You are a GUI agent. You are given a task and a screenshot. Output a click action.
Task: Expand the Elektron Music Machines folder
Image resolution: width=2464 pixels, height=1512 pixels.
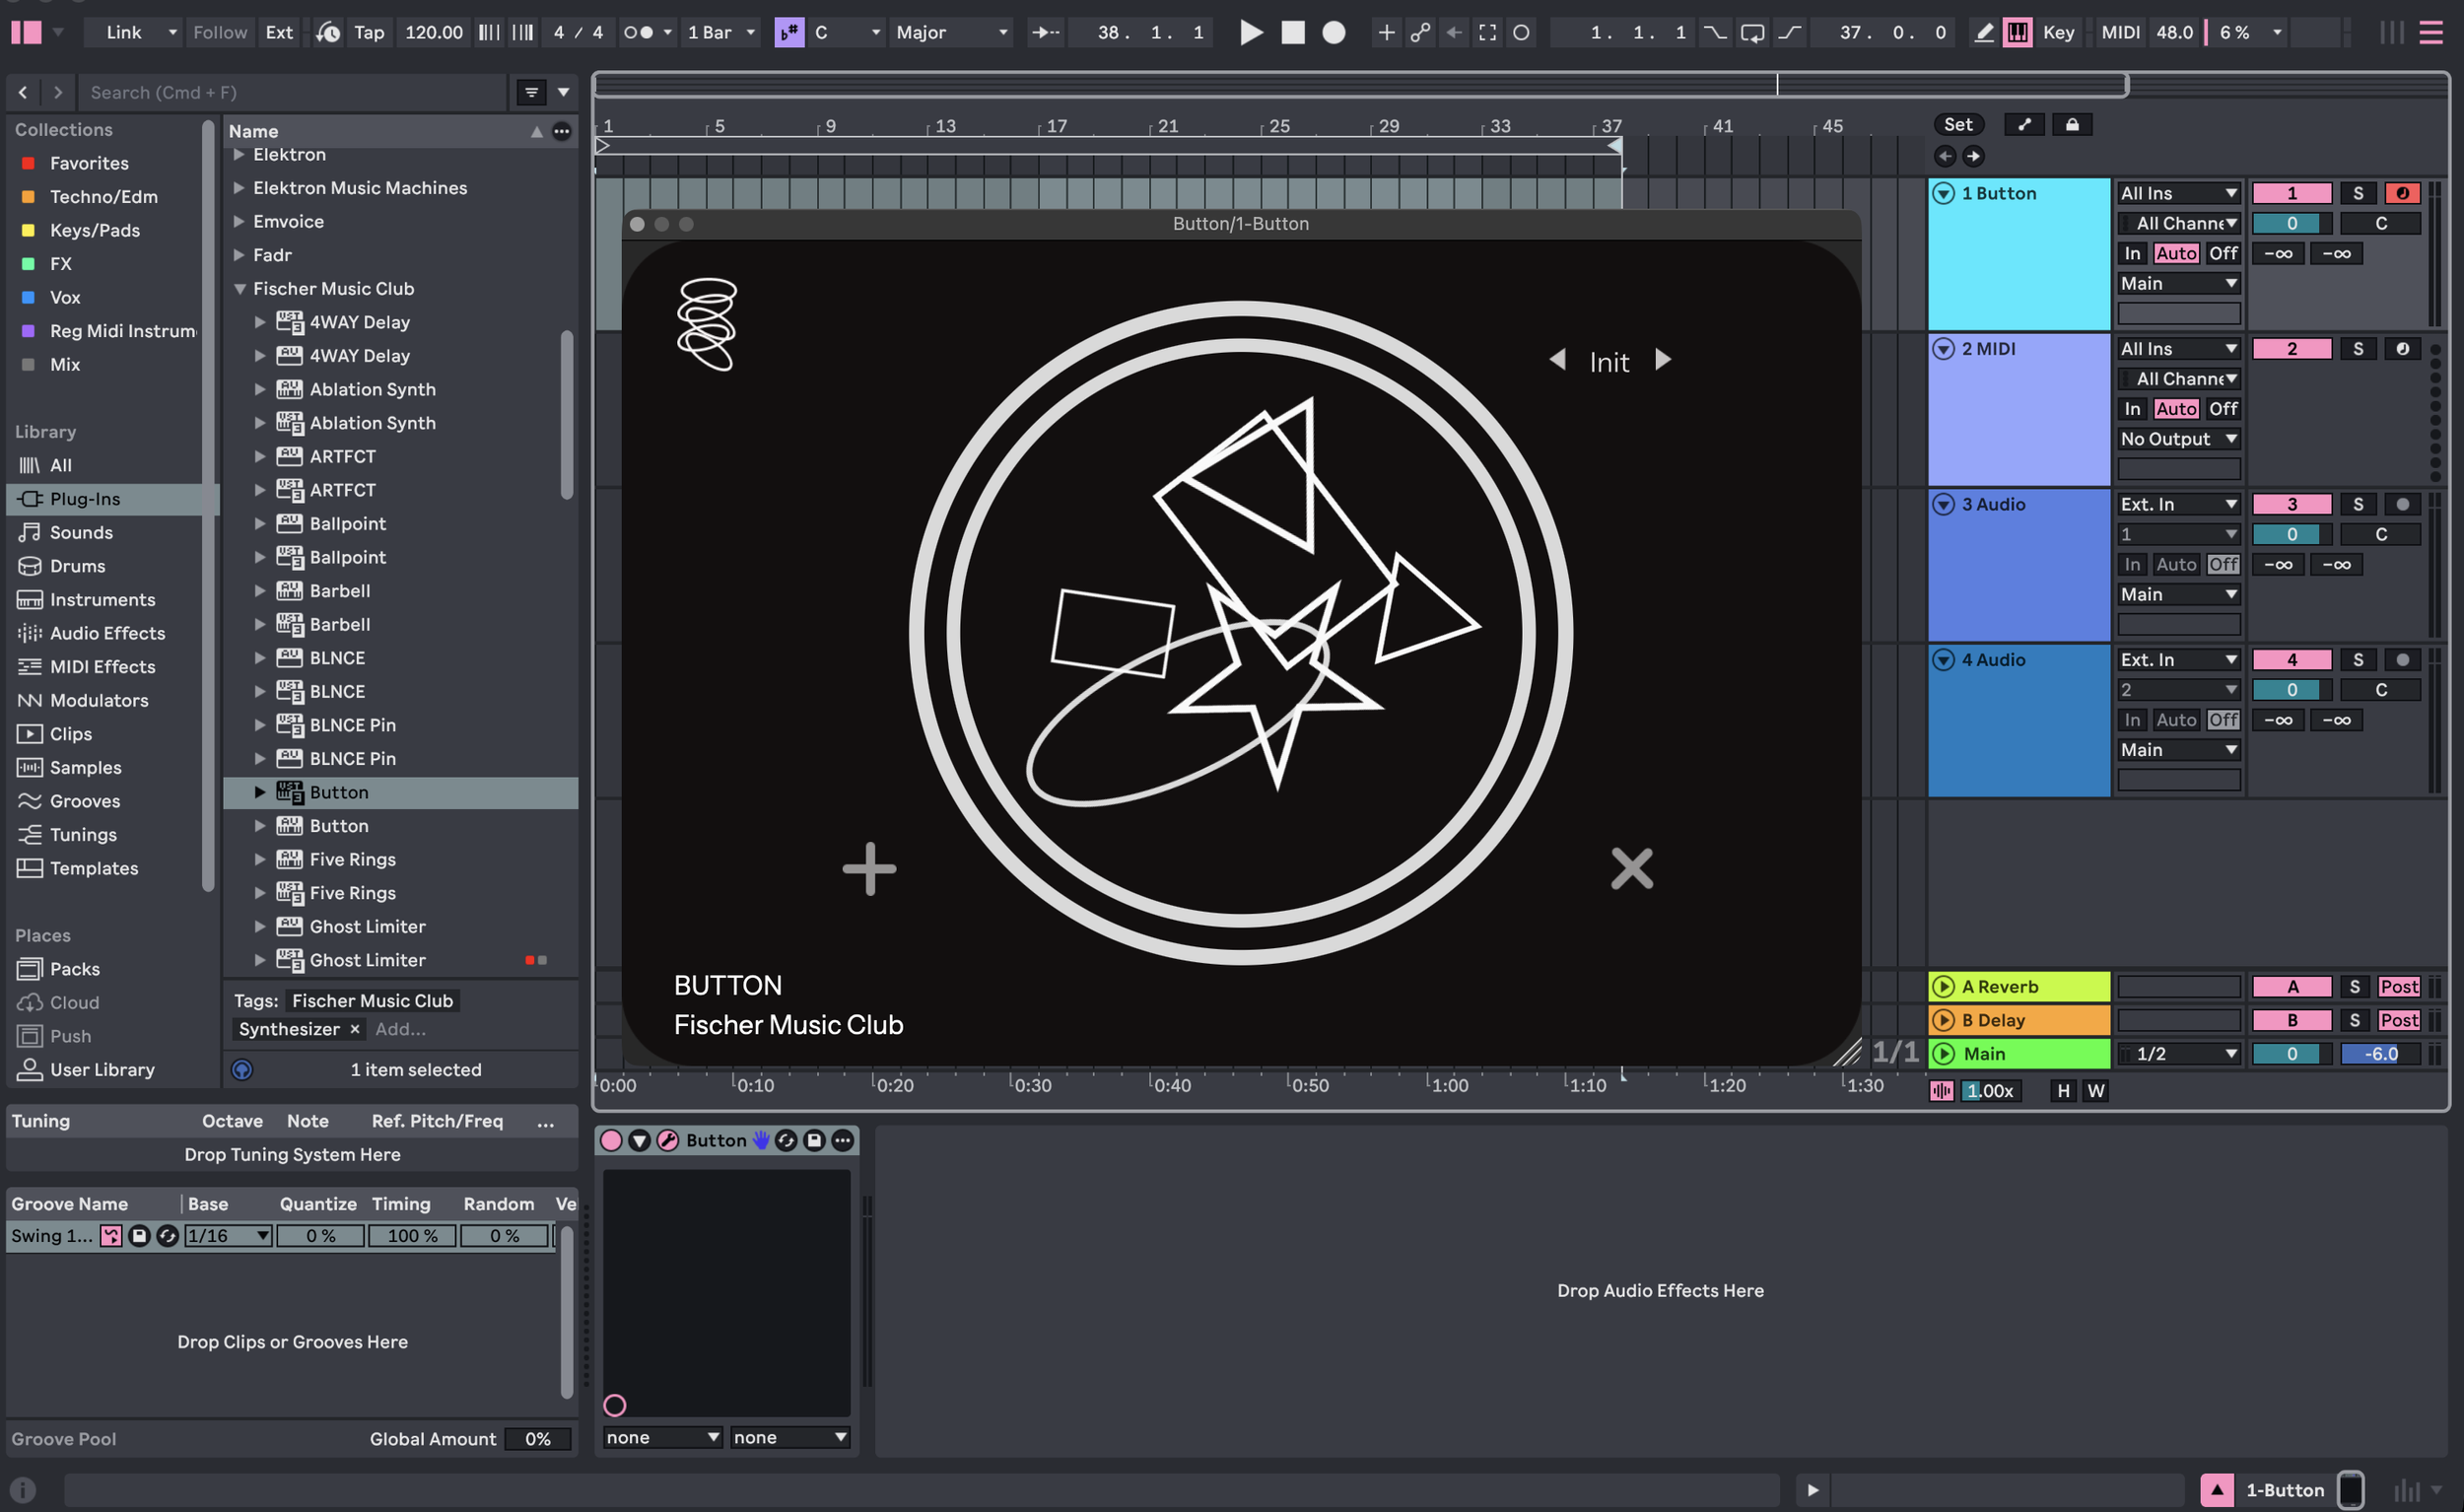coord(239,187)
